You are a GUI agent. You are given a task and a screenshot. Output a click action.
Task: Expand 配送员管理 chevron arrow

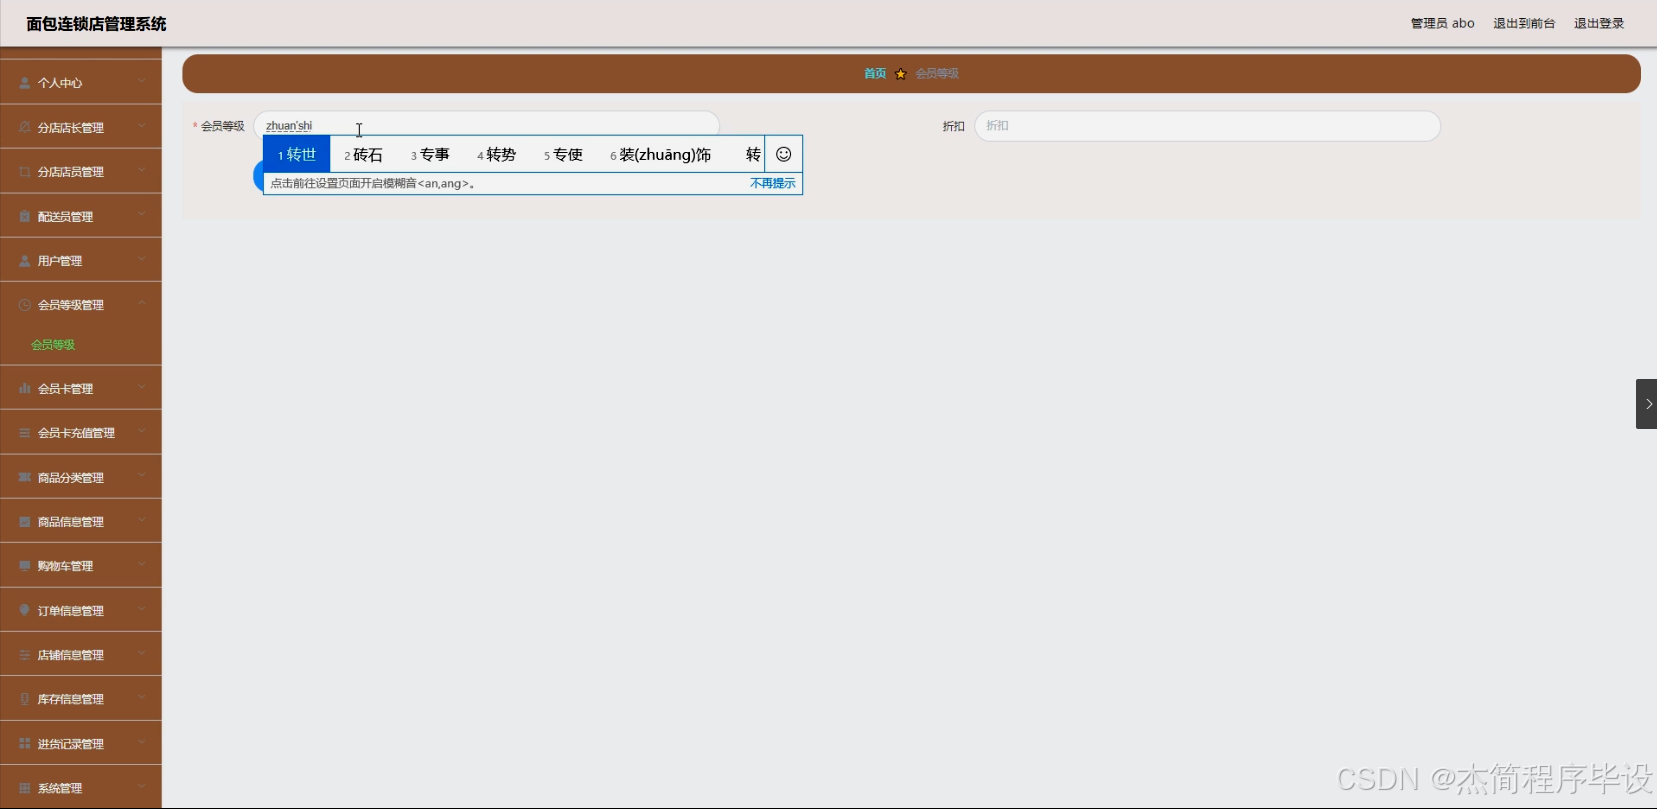(x=142, y=214)
